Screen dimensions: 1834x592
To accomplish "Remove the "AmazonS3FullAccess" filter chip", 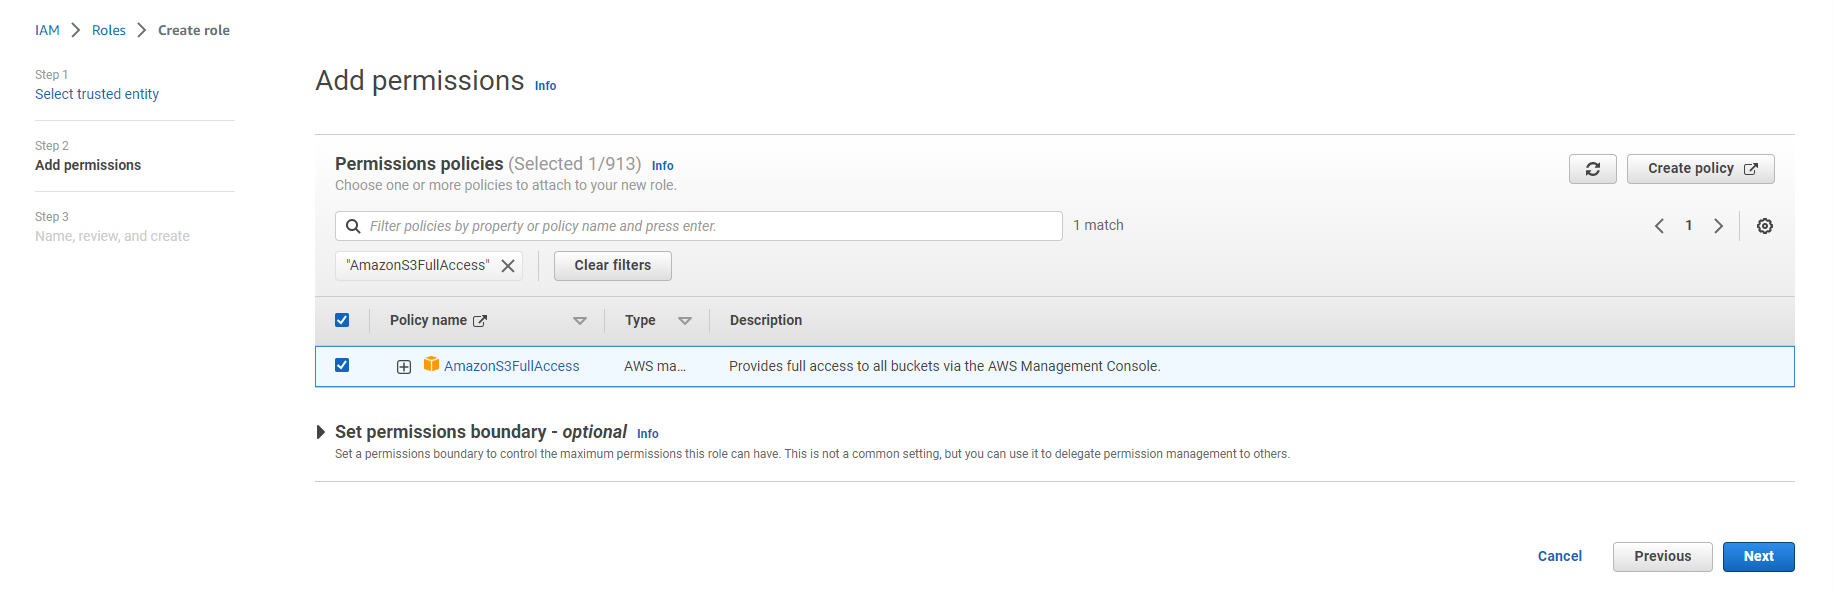I will pyautogui.click(x=508, y=266).
